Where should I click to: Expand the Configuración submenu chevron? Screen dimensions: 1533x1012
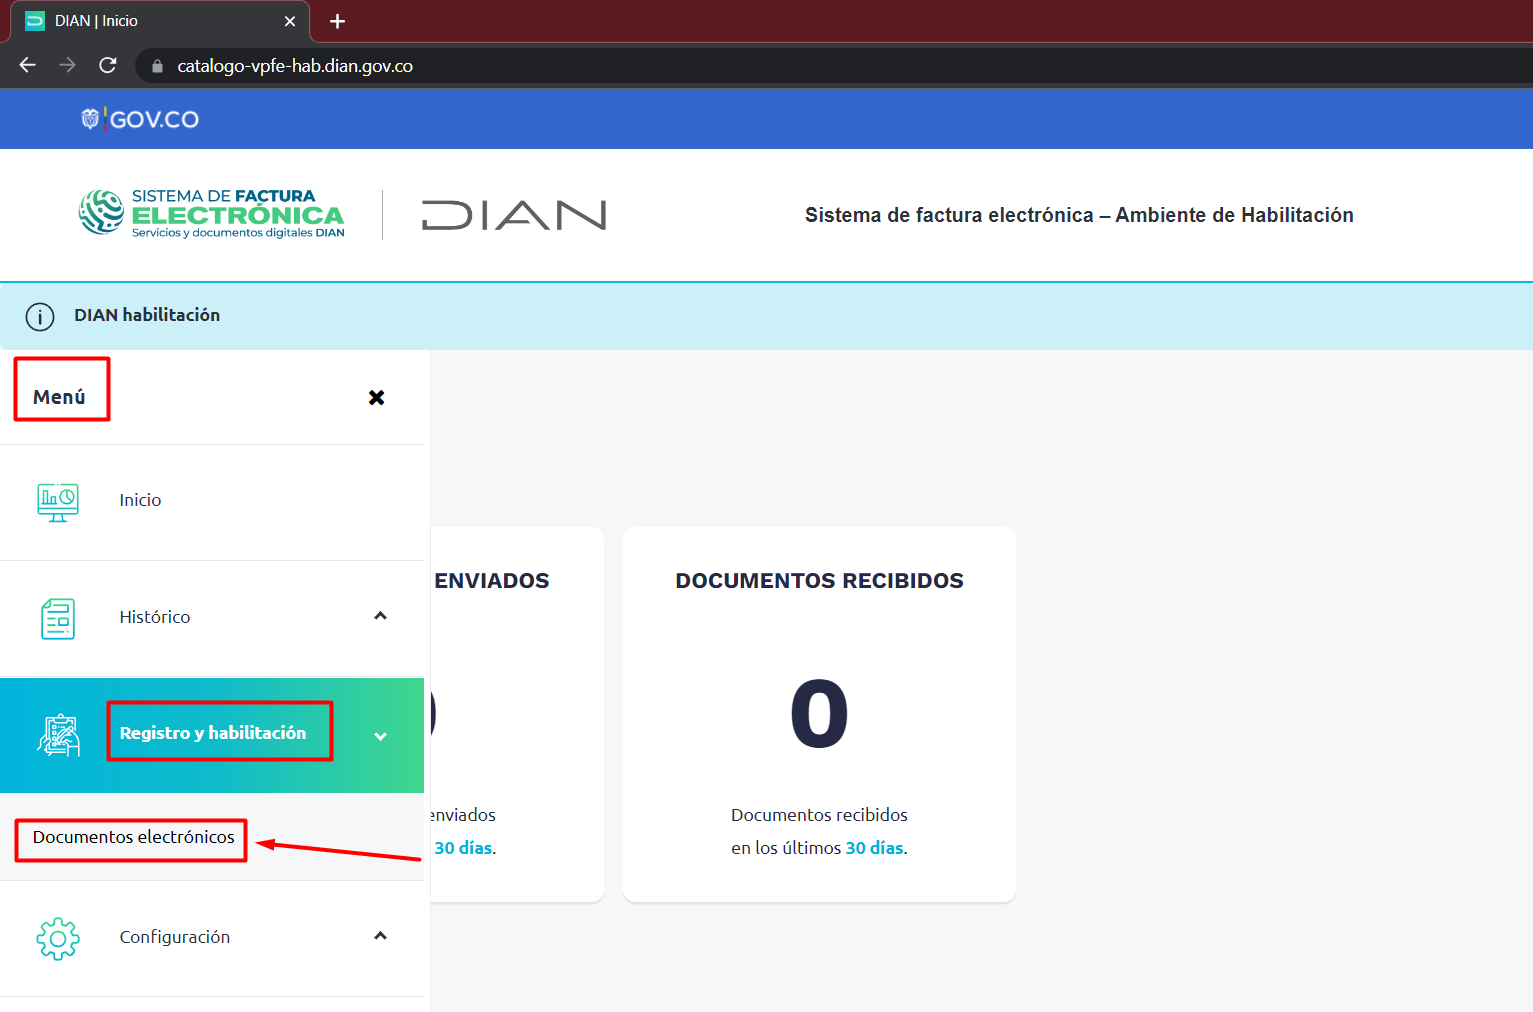[380, 936]
